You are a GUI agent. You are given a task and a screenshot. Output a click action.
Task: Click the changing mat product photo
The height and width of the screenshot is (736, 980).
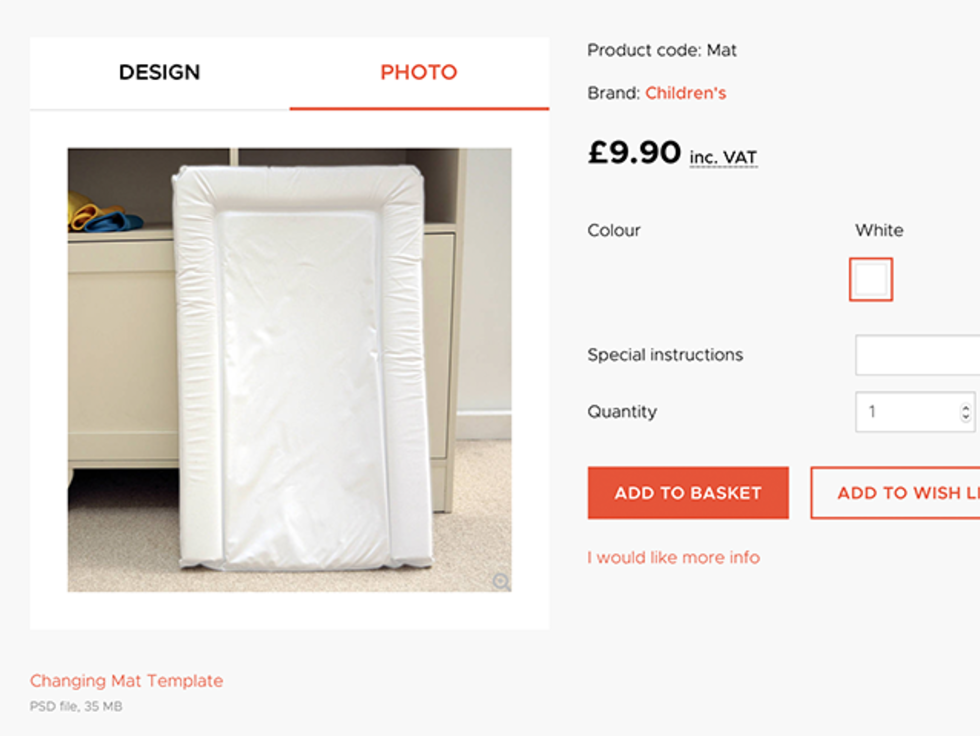[x=290, y=370]
